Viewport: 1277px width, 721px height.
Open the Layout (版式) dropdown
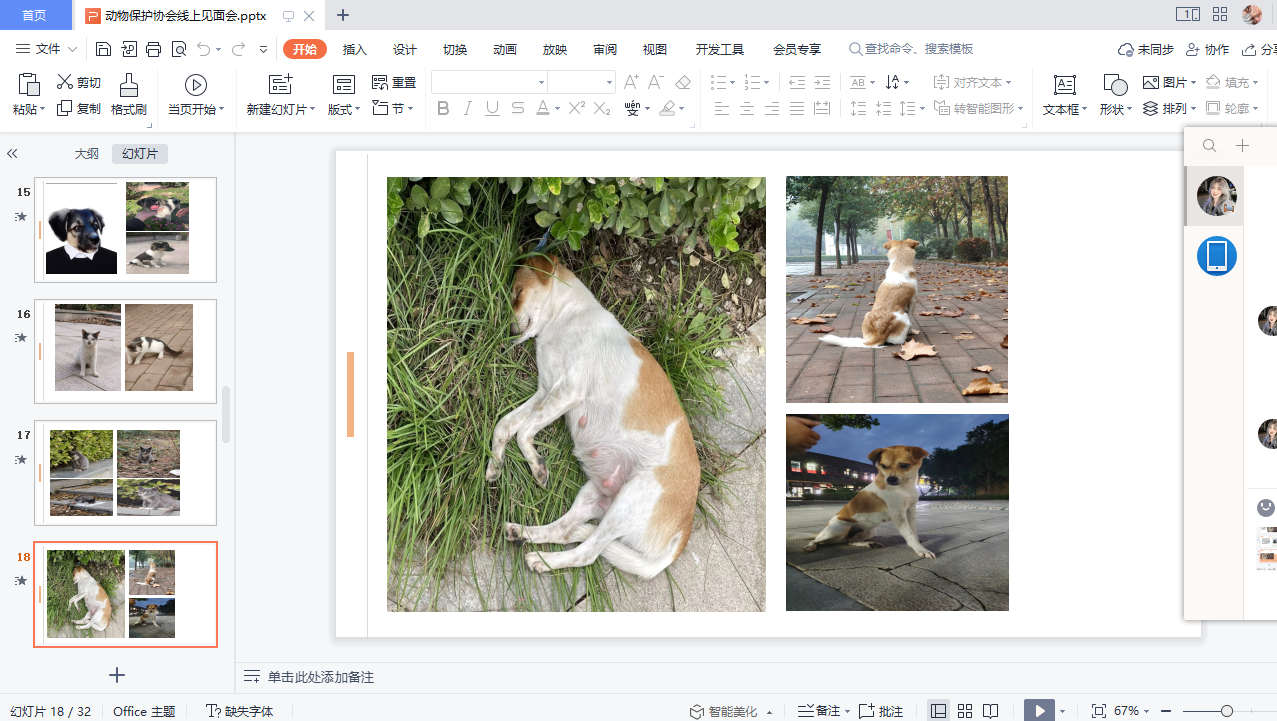pos(344,109)
